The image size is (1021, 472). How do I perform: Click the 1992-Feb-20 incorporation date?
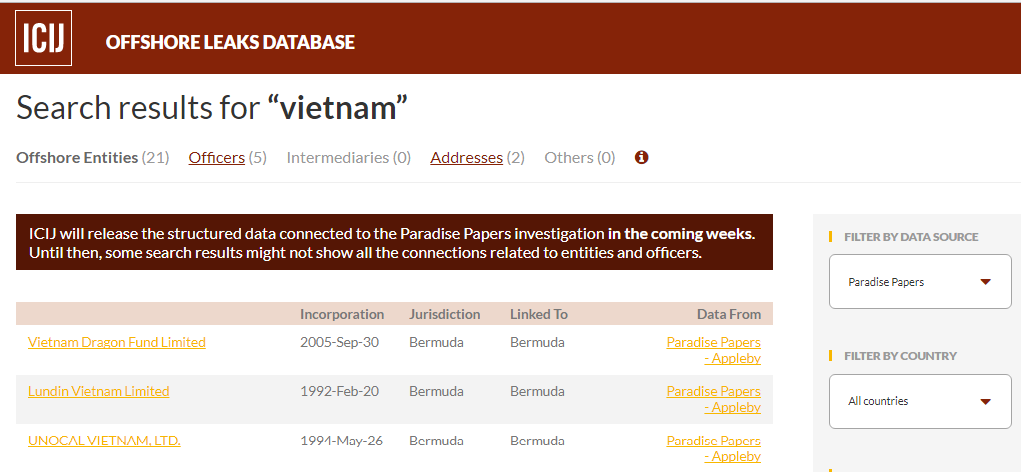[339, 391]
